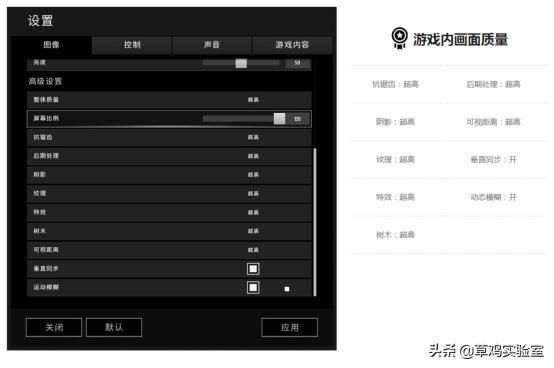This screenshot has height=368, width=554.
Task: Click the 亮度 slider handle
Action: click(x=241, y=63)
